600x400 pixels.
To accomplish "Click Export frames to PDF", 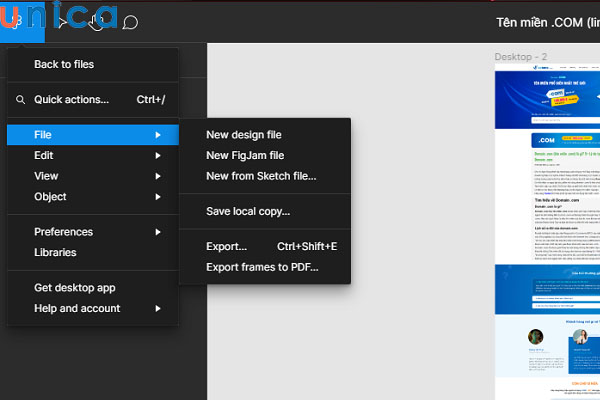I will pos(255,267).
